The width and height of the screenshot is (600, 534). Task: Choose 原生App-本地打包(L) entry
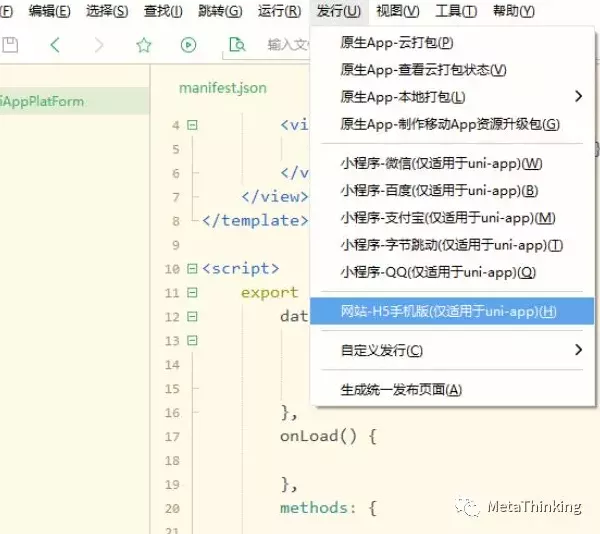[452, 97]
